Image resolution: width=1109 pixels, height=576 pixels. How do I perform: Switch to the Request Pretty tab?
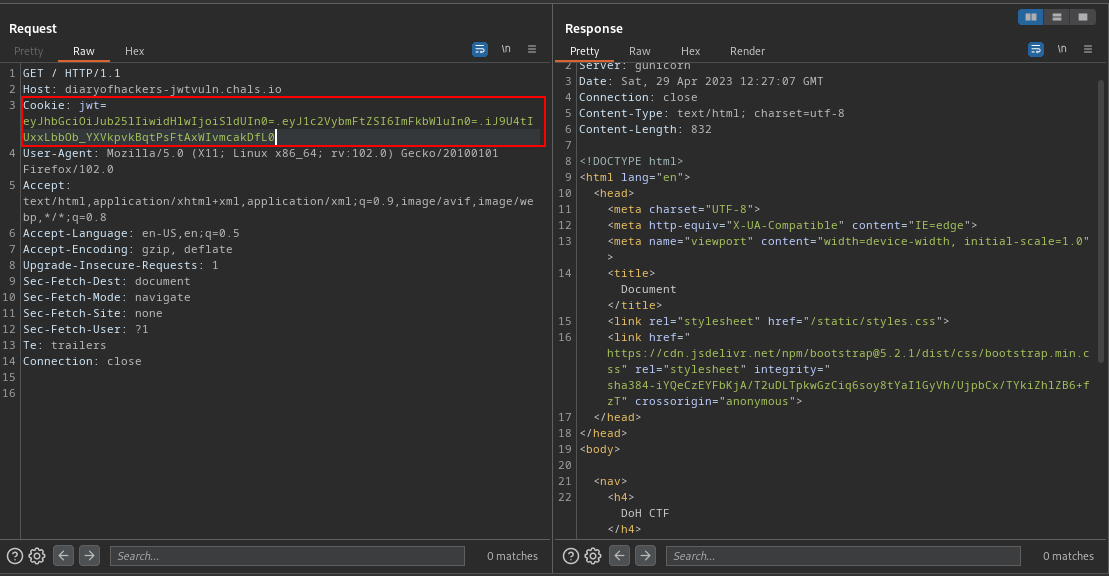(28, 51)
